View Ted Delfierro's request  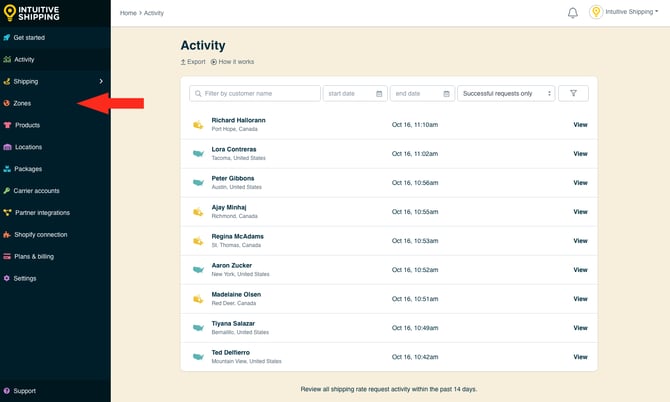[x=580, y=357]
